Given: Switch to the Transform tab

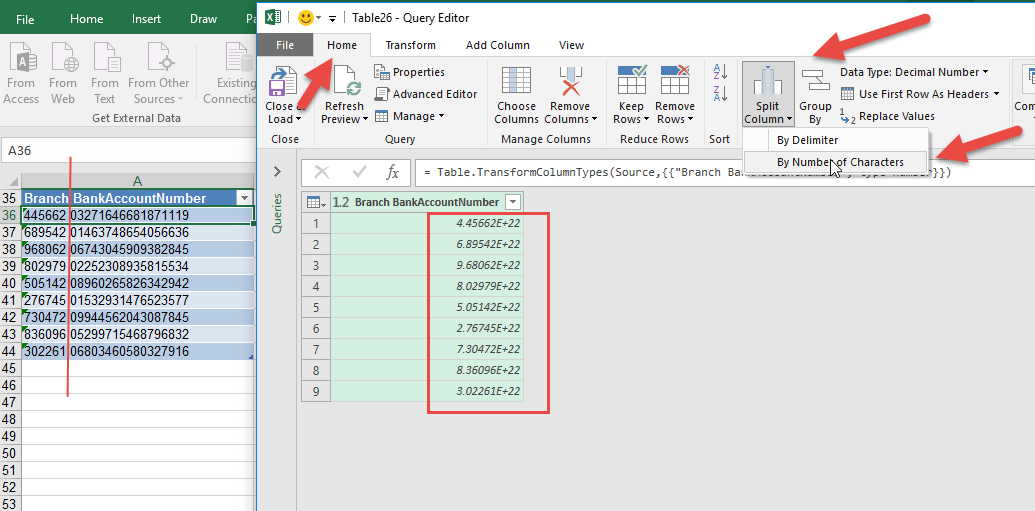Looking at the screenshot, I should [x=411, y=45].
